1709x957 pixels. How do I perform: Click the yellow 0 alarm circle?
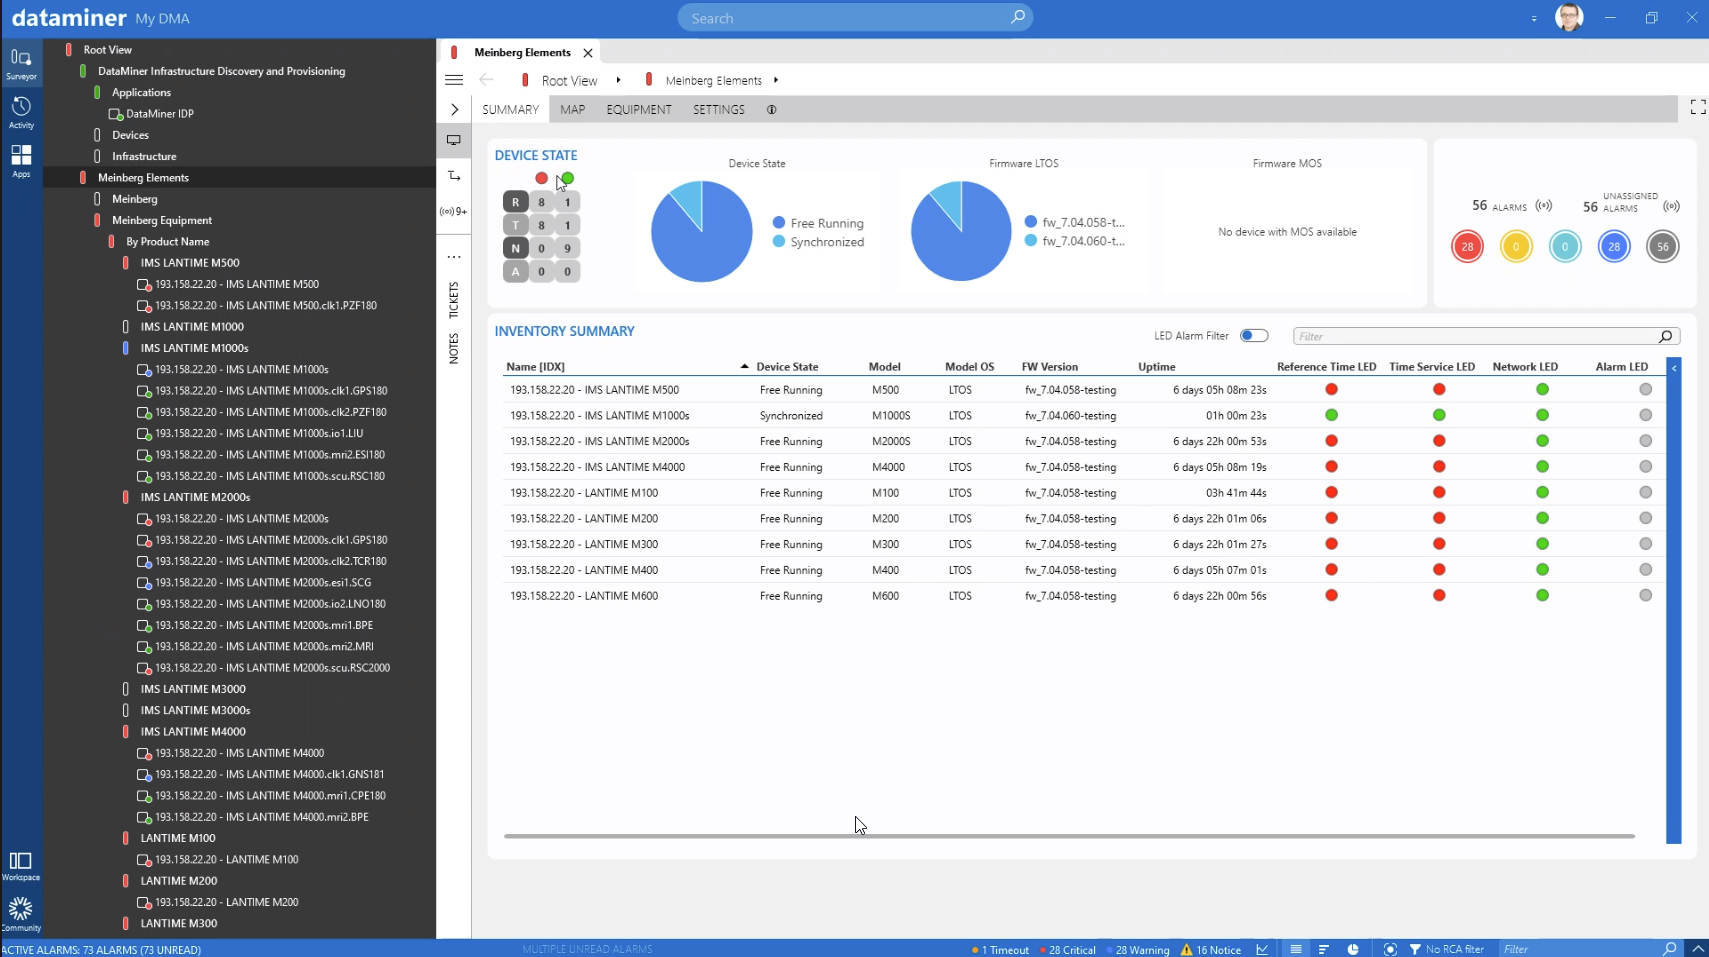[1516, 247]
